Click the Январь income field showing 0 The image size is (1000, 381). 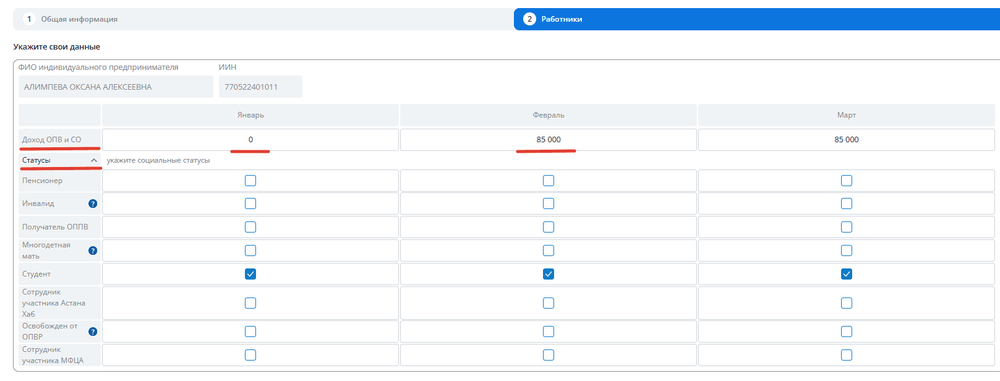tap(250, 140)
